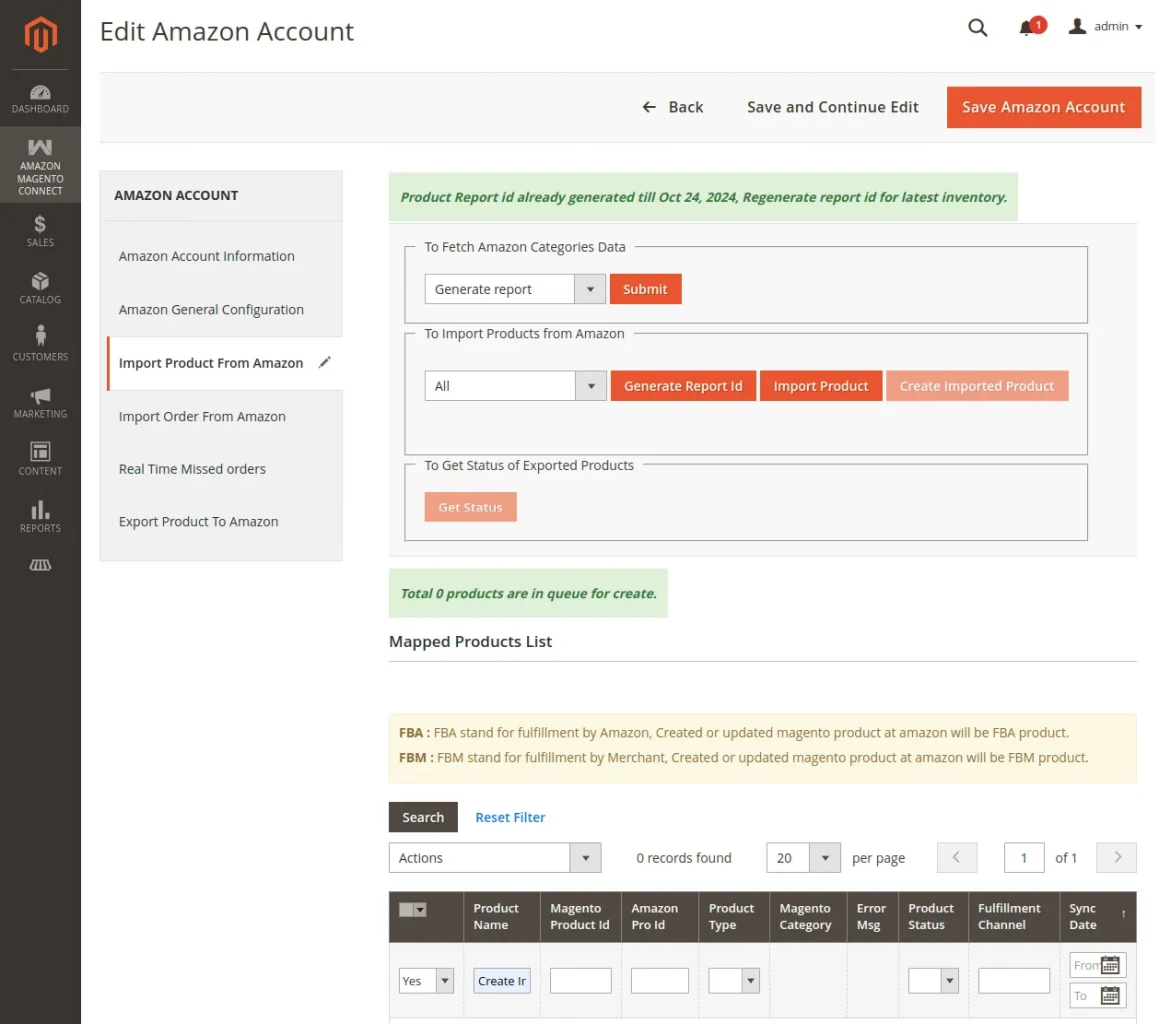
Task: Expand the mass-select options arrow
Action: 420,909
